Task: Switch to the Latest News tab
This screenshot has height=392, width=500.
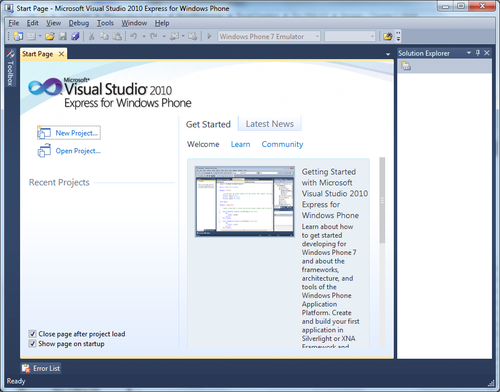Action: [270, 124]
